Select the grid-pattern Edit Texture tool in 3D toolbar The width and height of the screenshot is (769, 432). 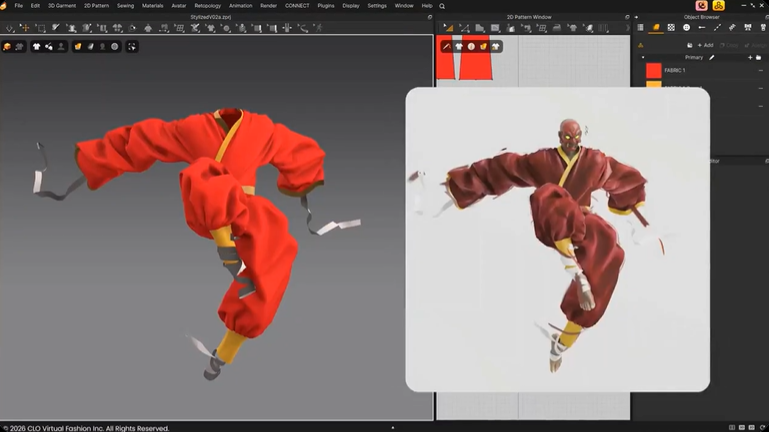click(179, 28)
